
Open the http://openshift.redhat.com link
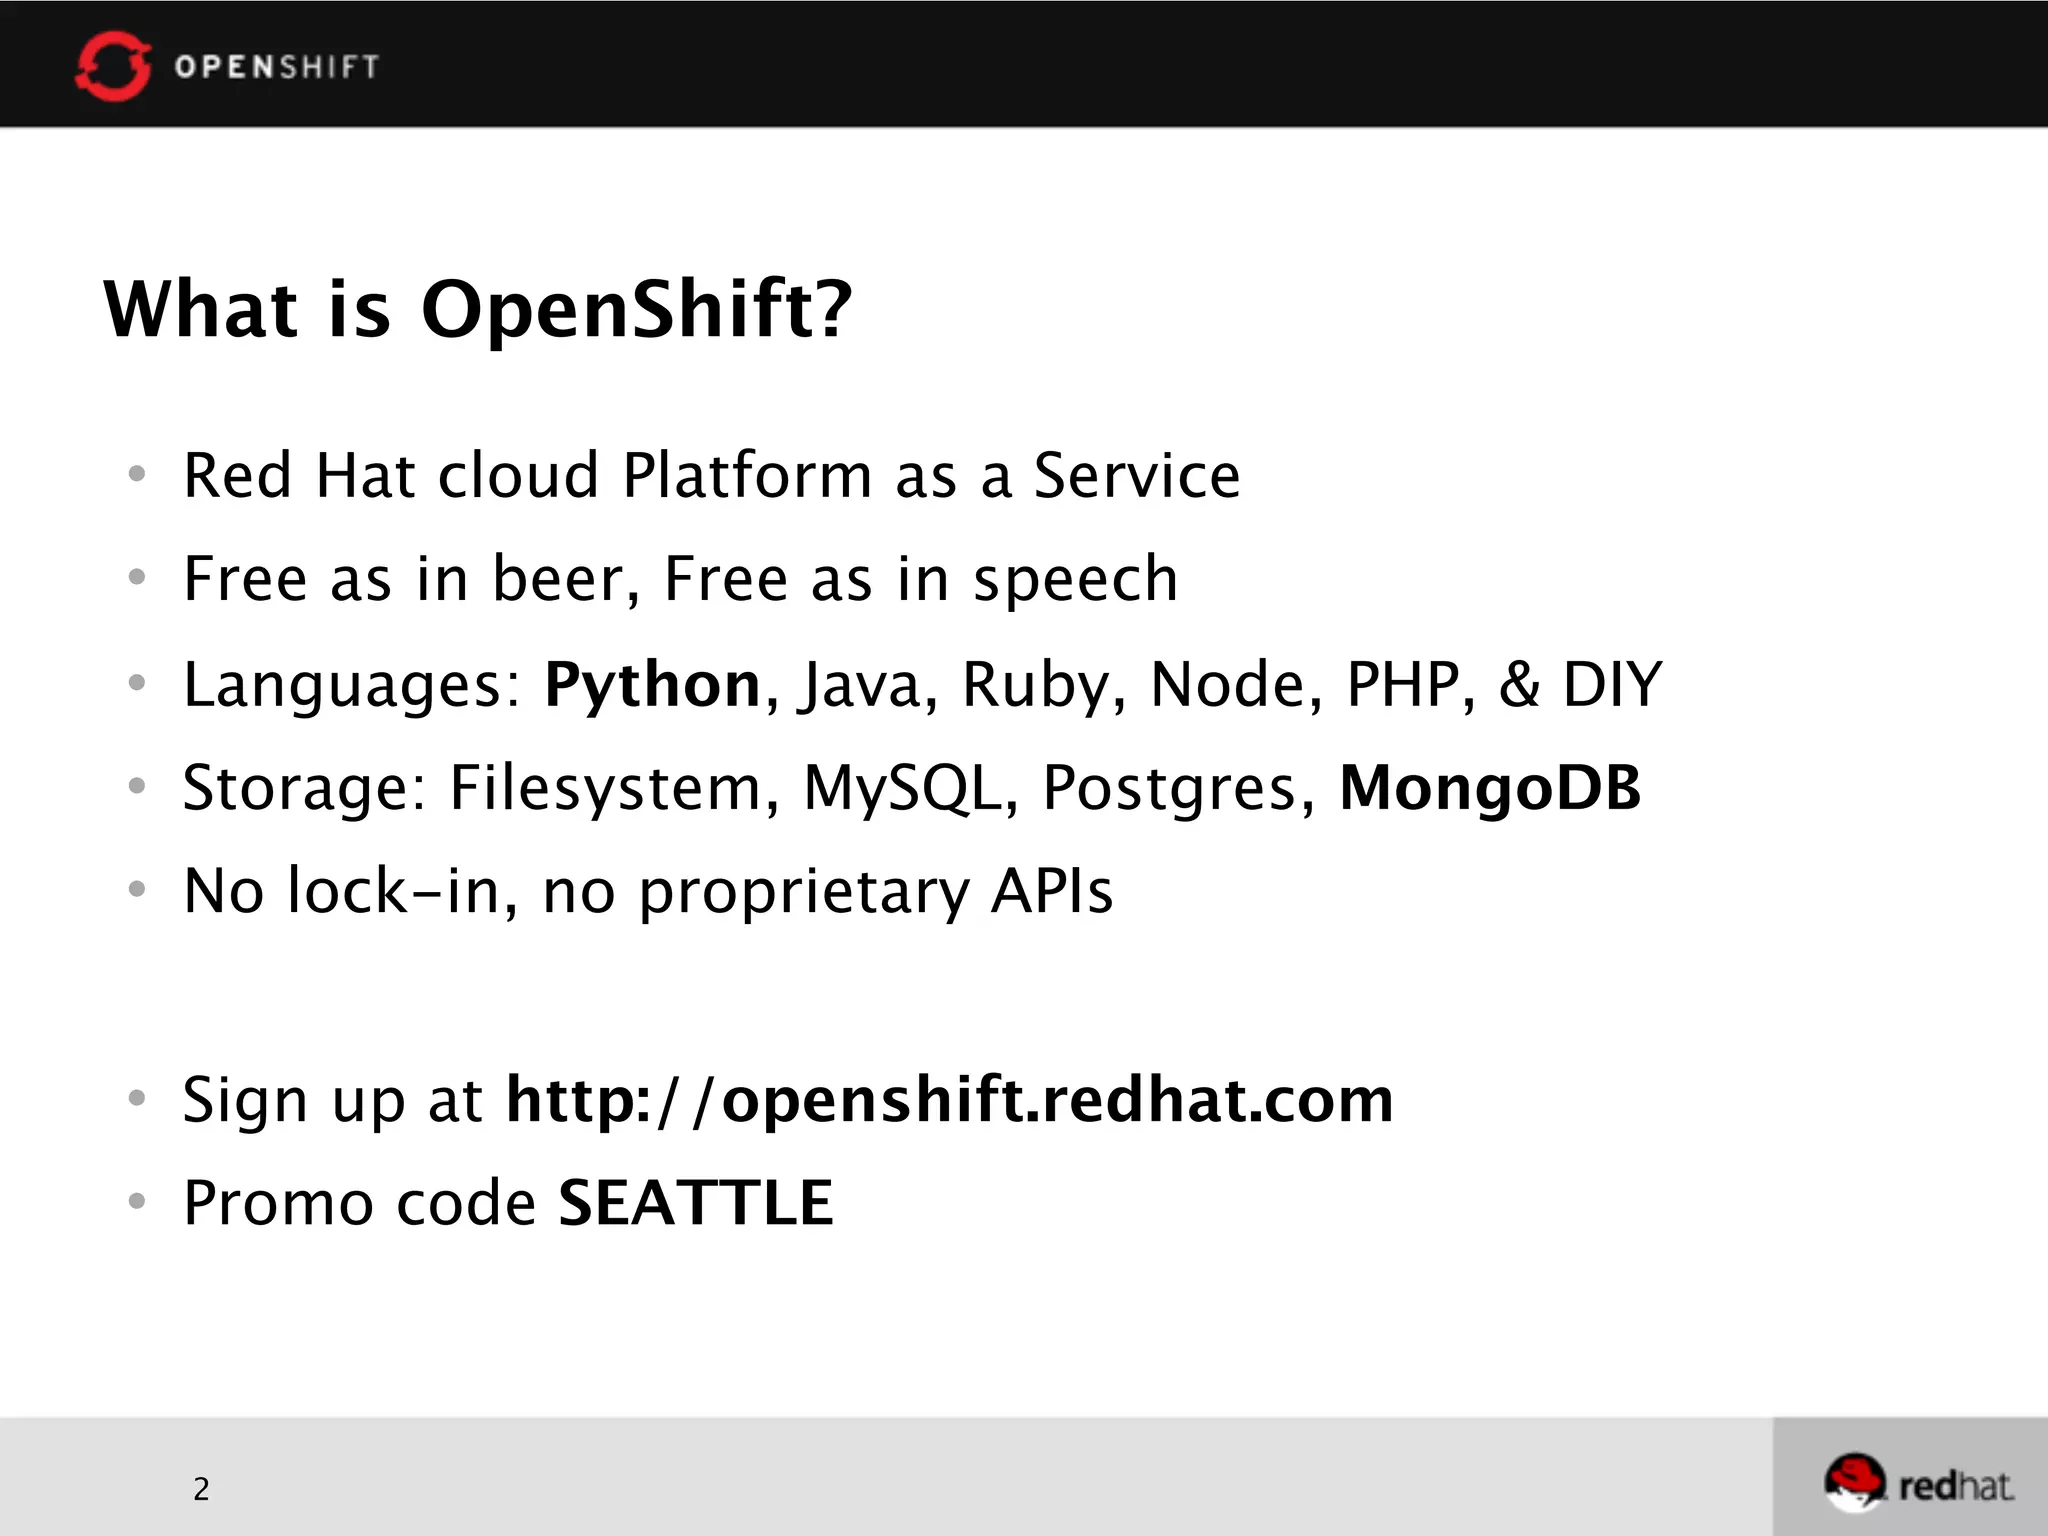pos(949,1100)
